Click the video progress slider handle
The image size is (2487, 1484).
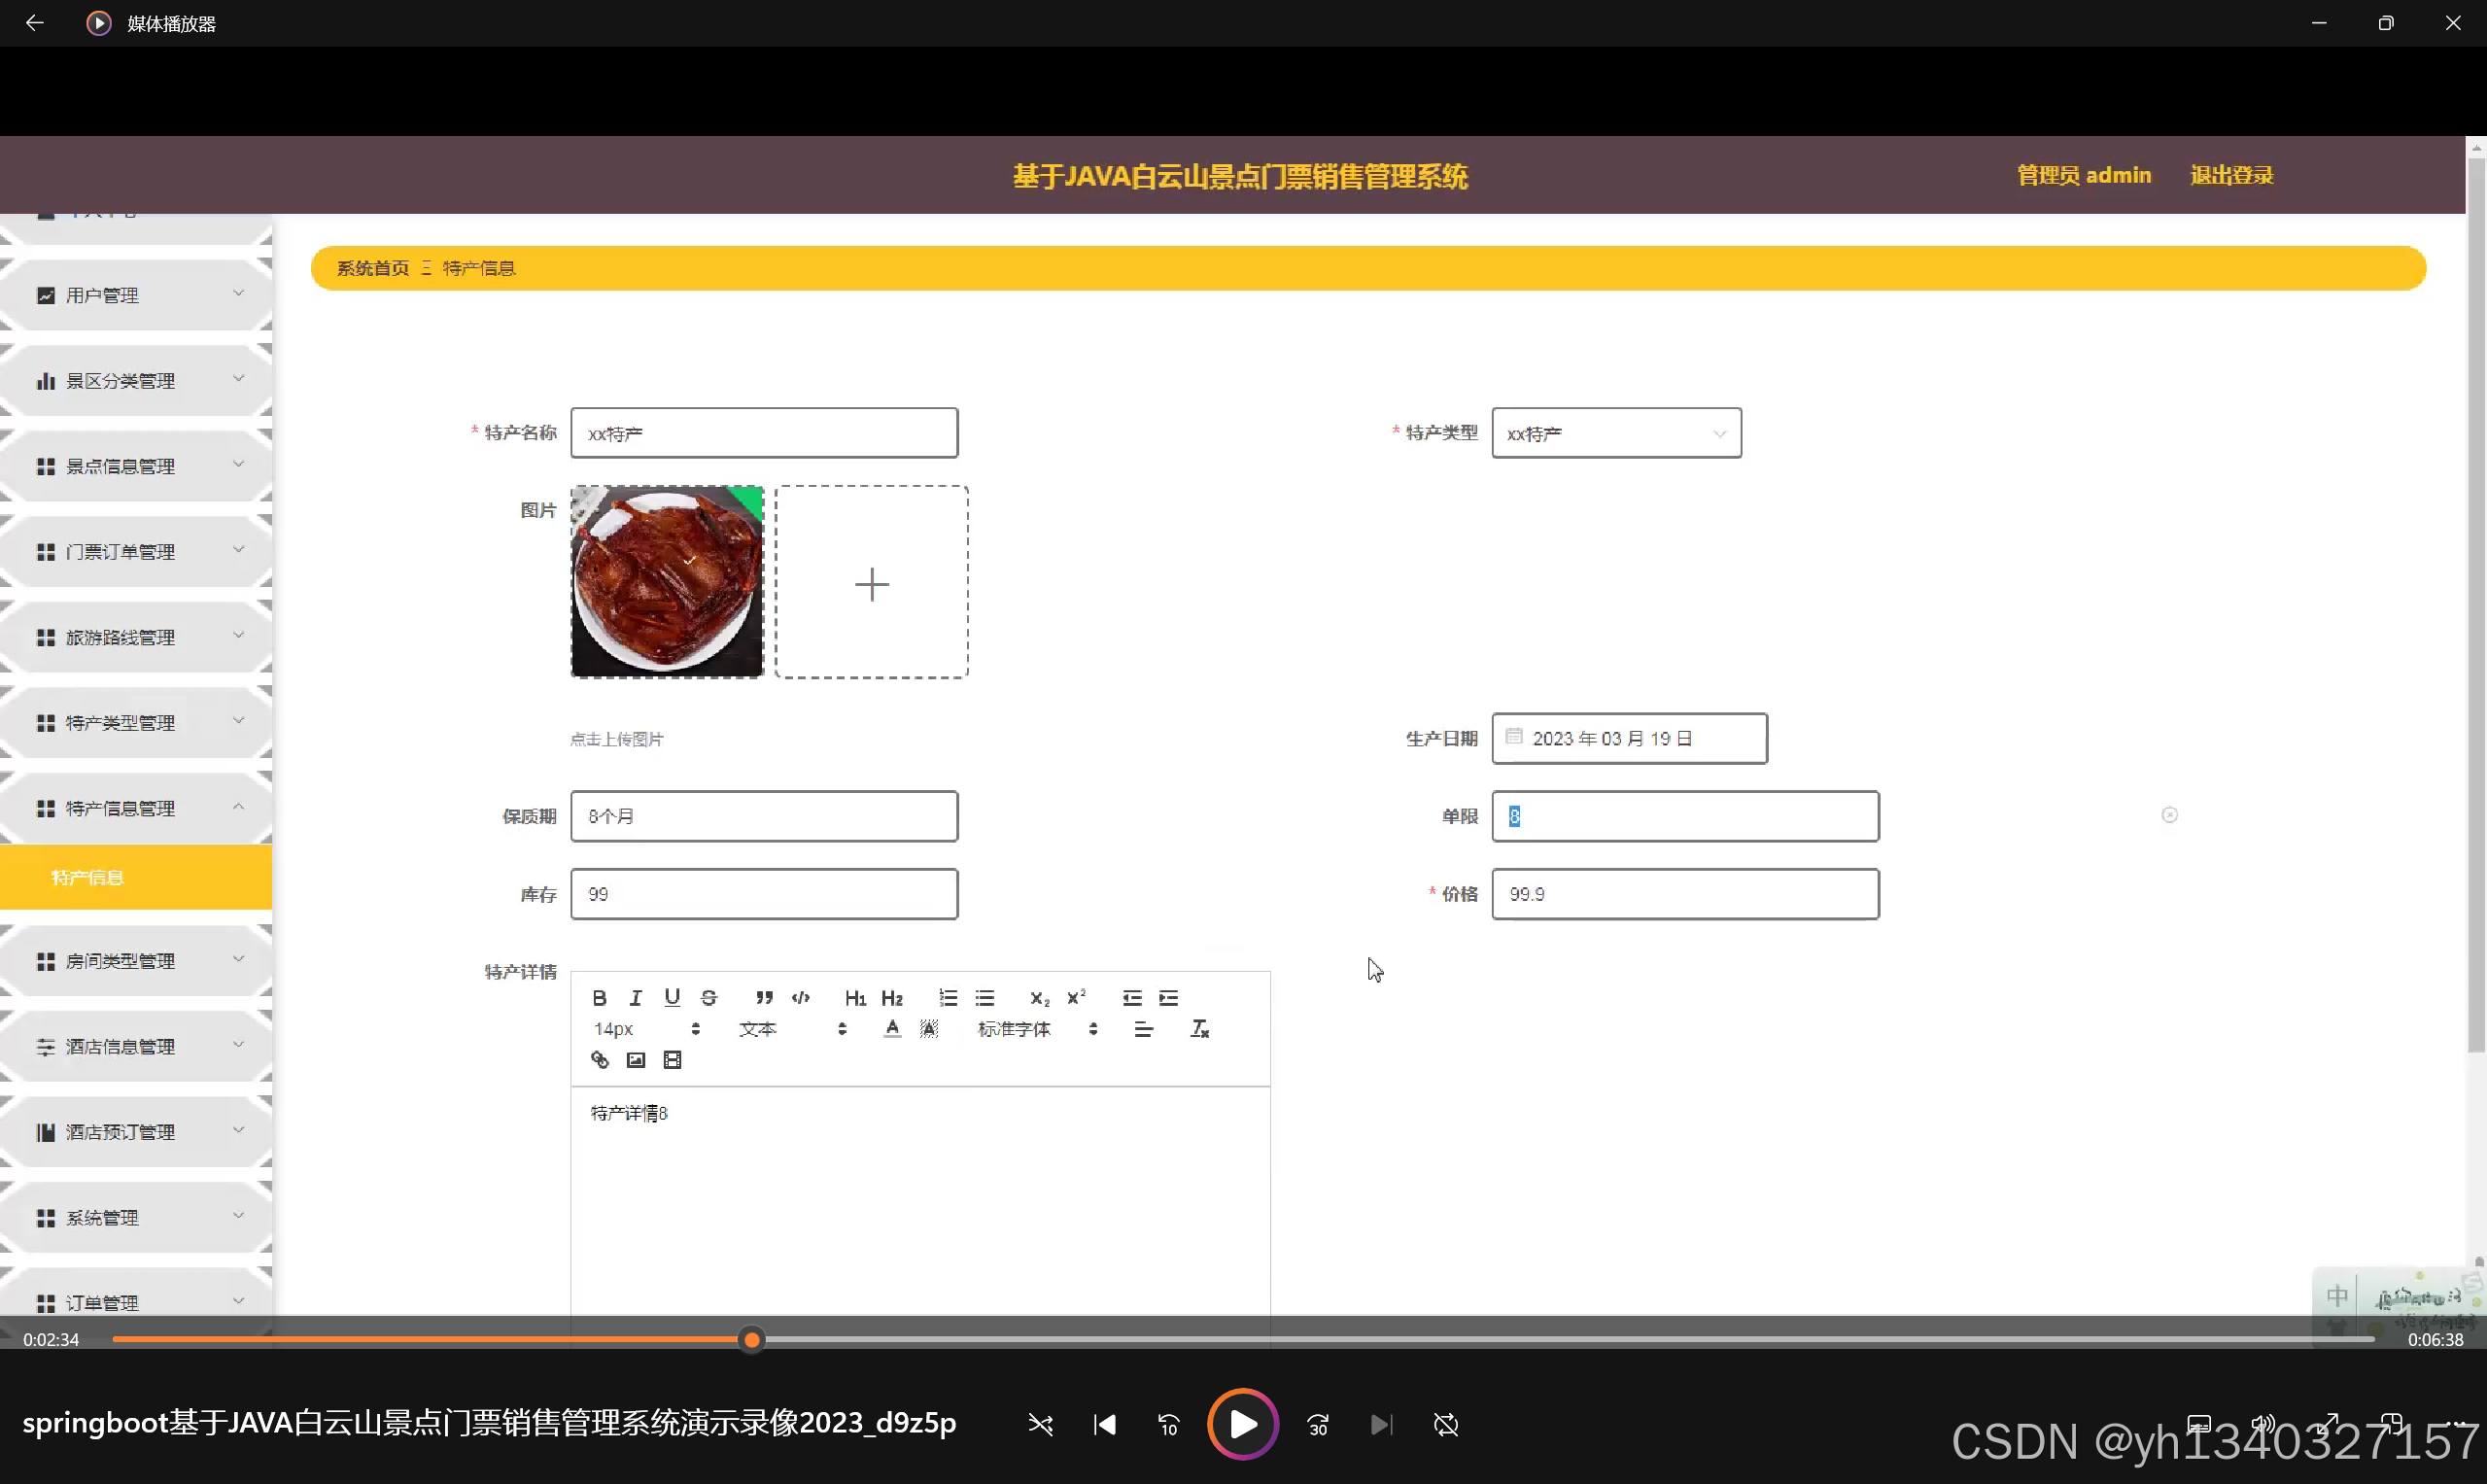[752, 1339]
